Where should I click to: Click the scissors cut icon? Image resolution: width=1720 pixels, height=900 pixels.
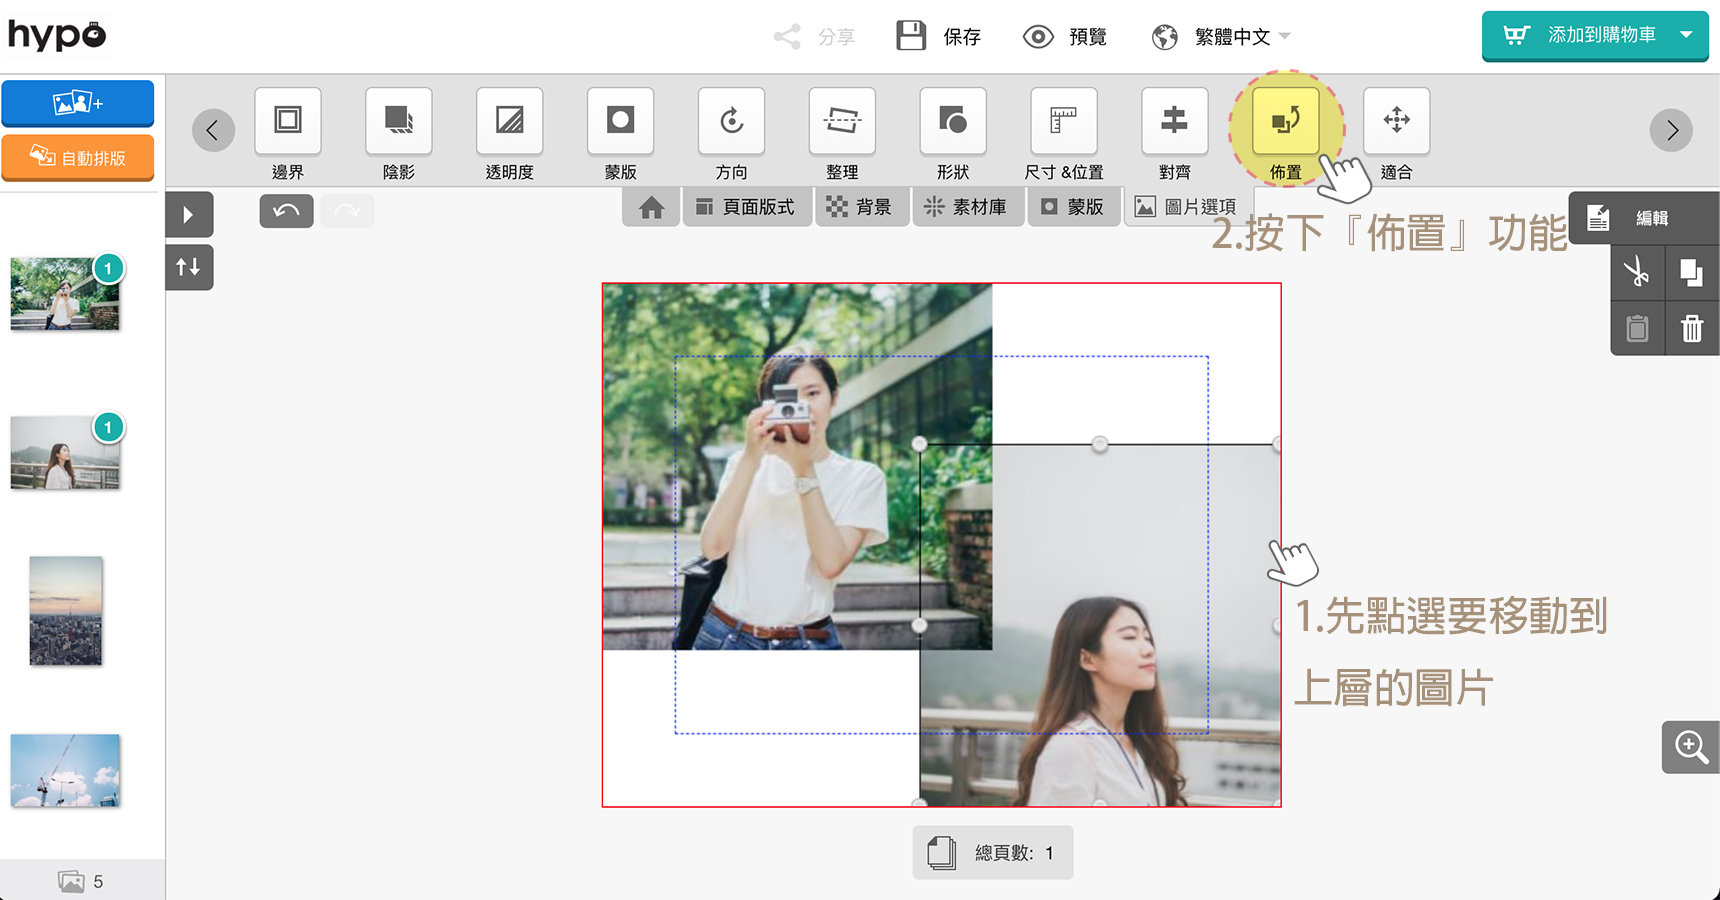(x=1637, y=272)
